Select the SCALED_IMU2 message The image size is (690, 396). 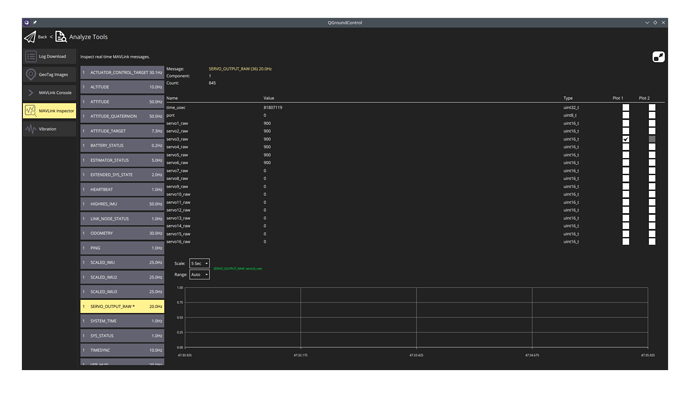coord(122,277)
